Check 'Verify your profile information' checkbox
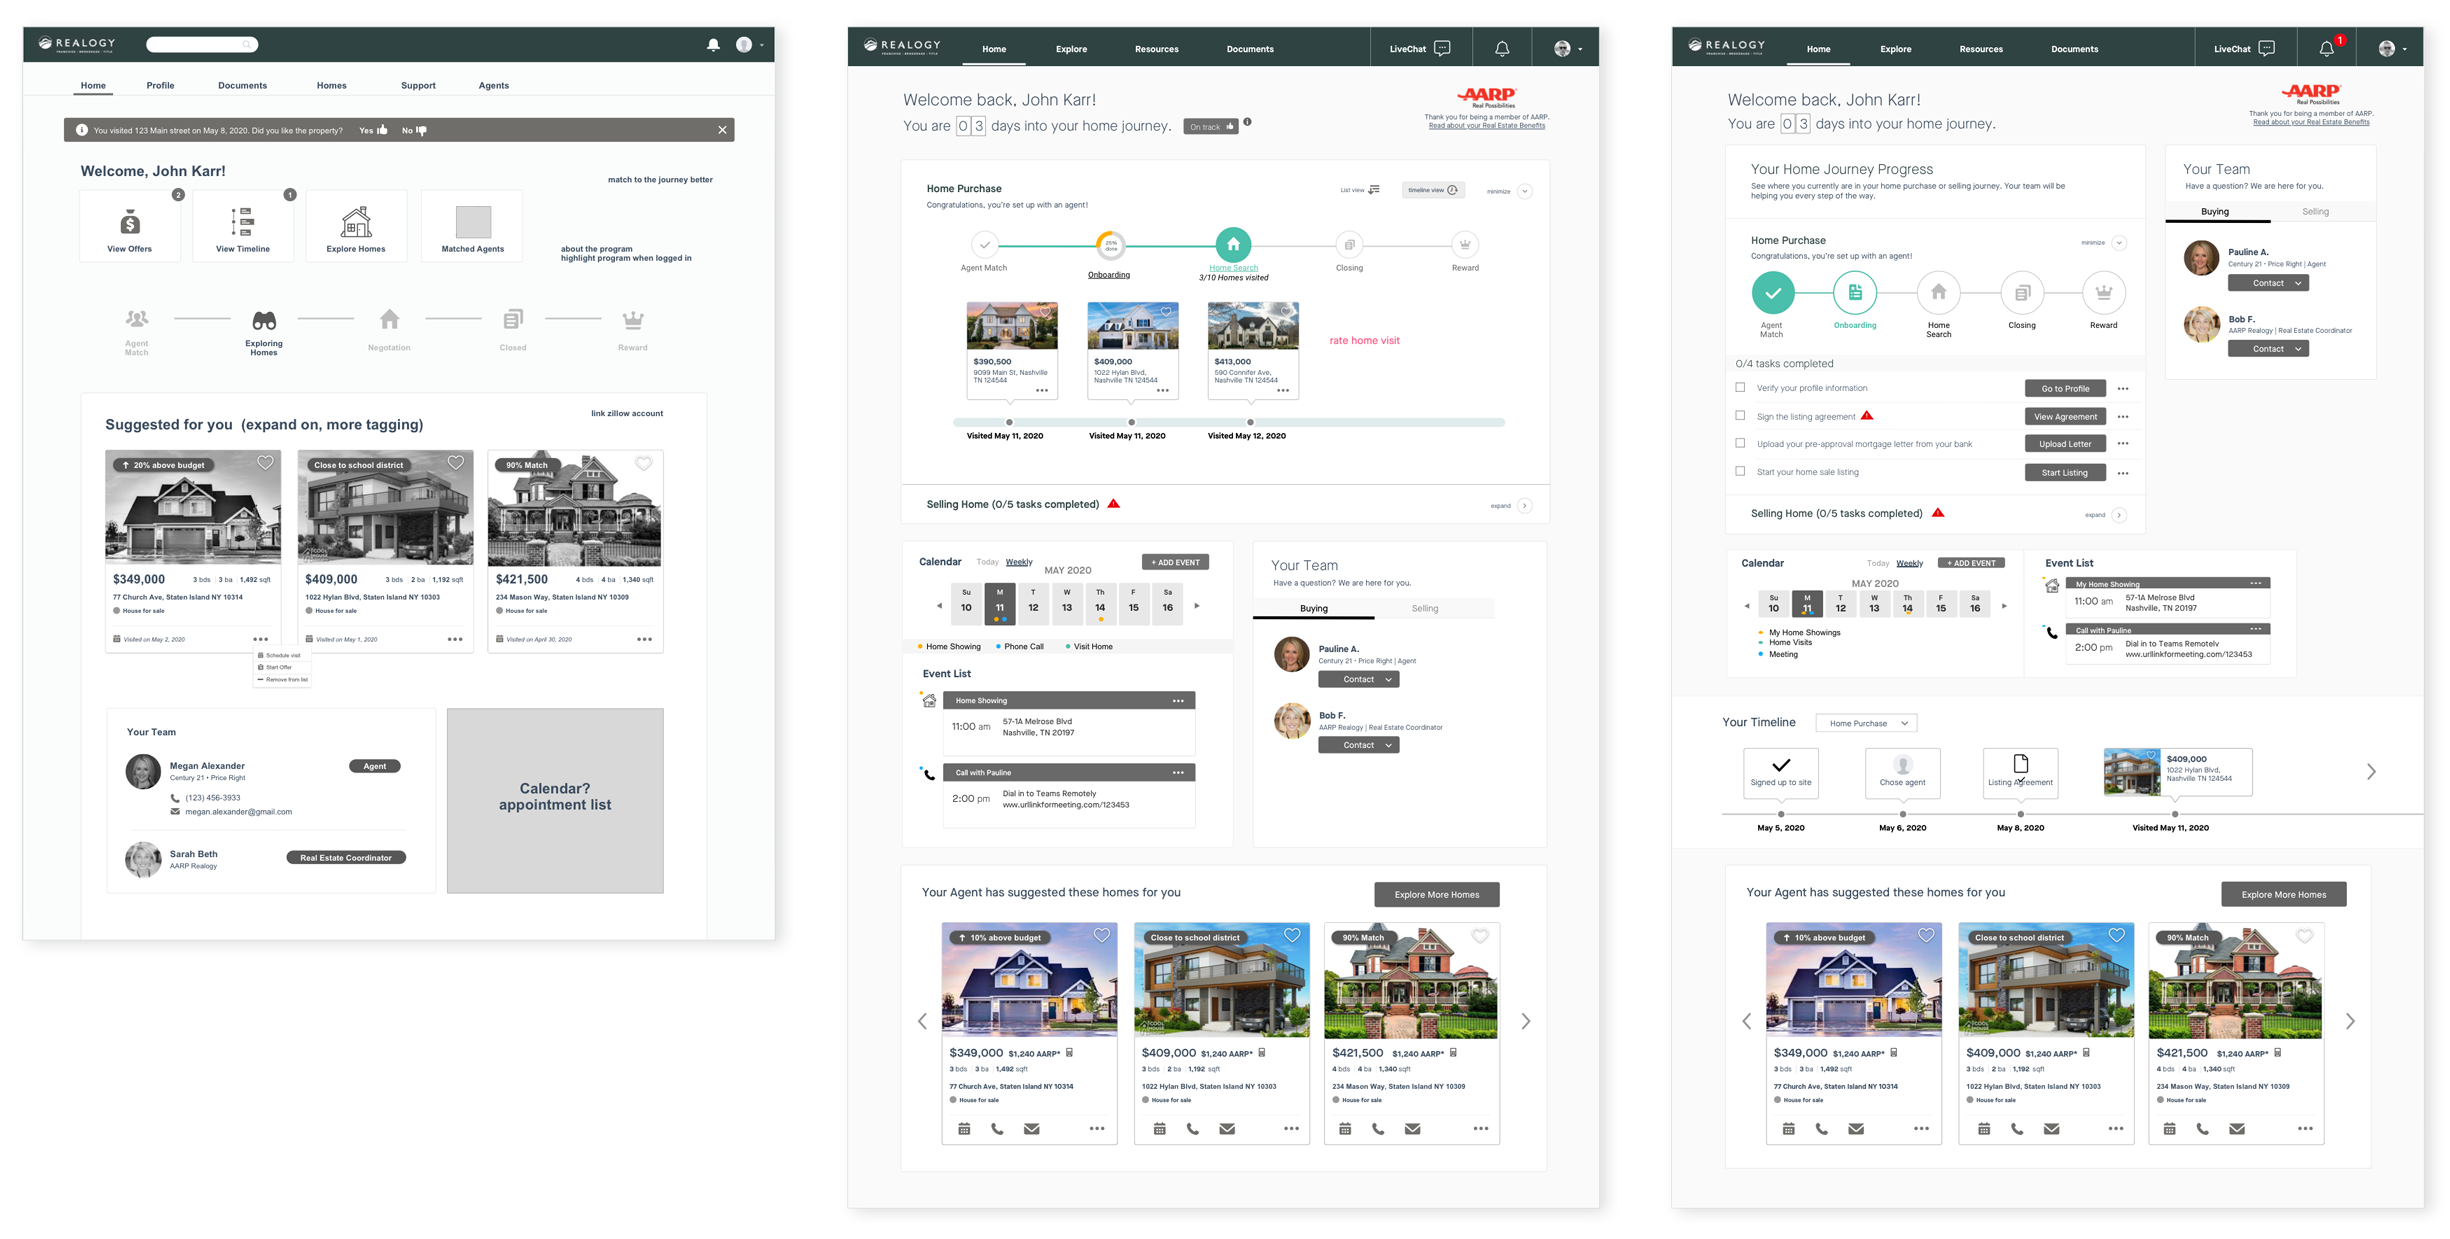This screenshot has height=1239, width=2450. pos(1740,388)
